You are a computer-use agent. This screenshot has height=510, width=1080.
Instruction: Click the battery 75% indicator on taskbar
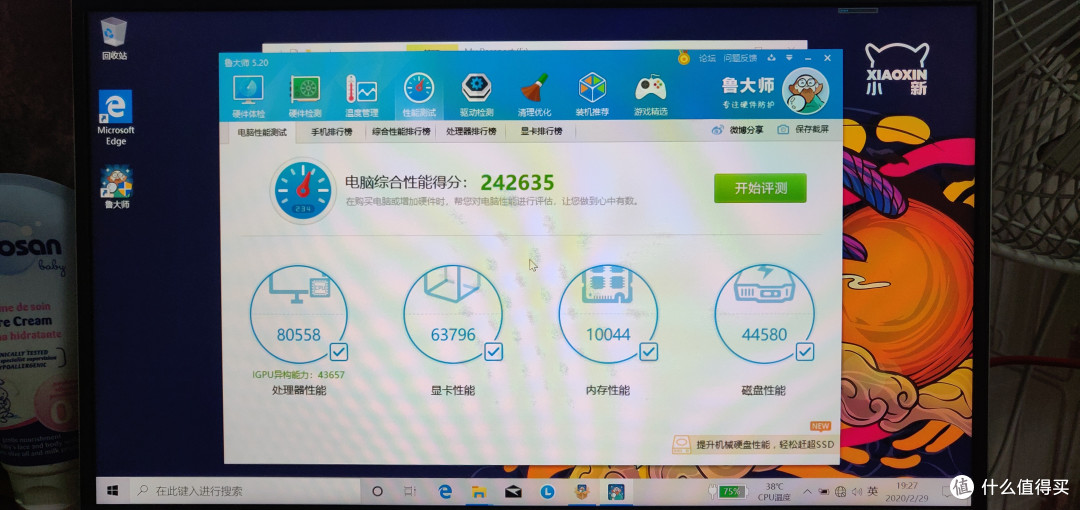(727, 491)
